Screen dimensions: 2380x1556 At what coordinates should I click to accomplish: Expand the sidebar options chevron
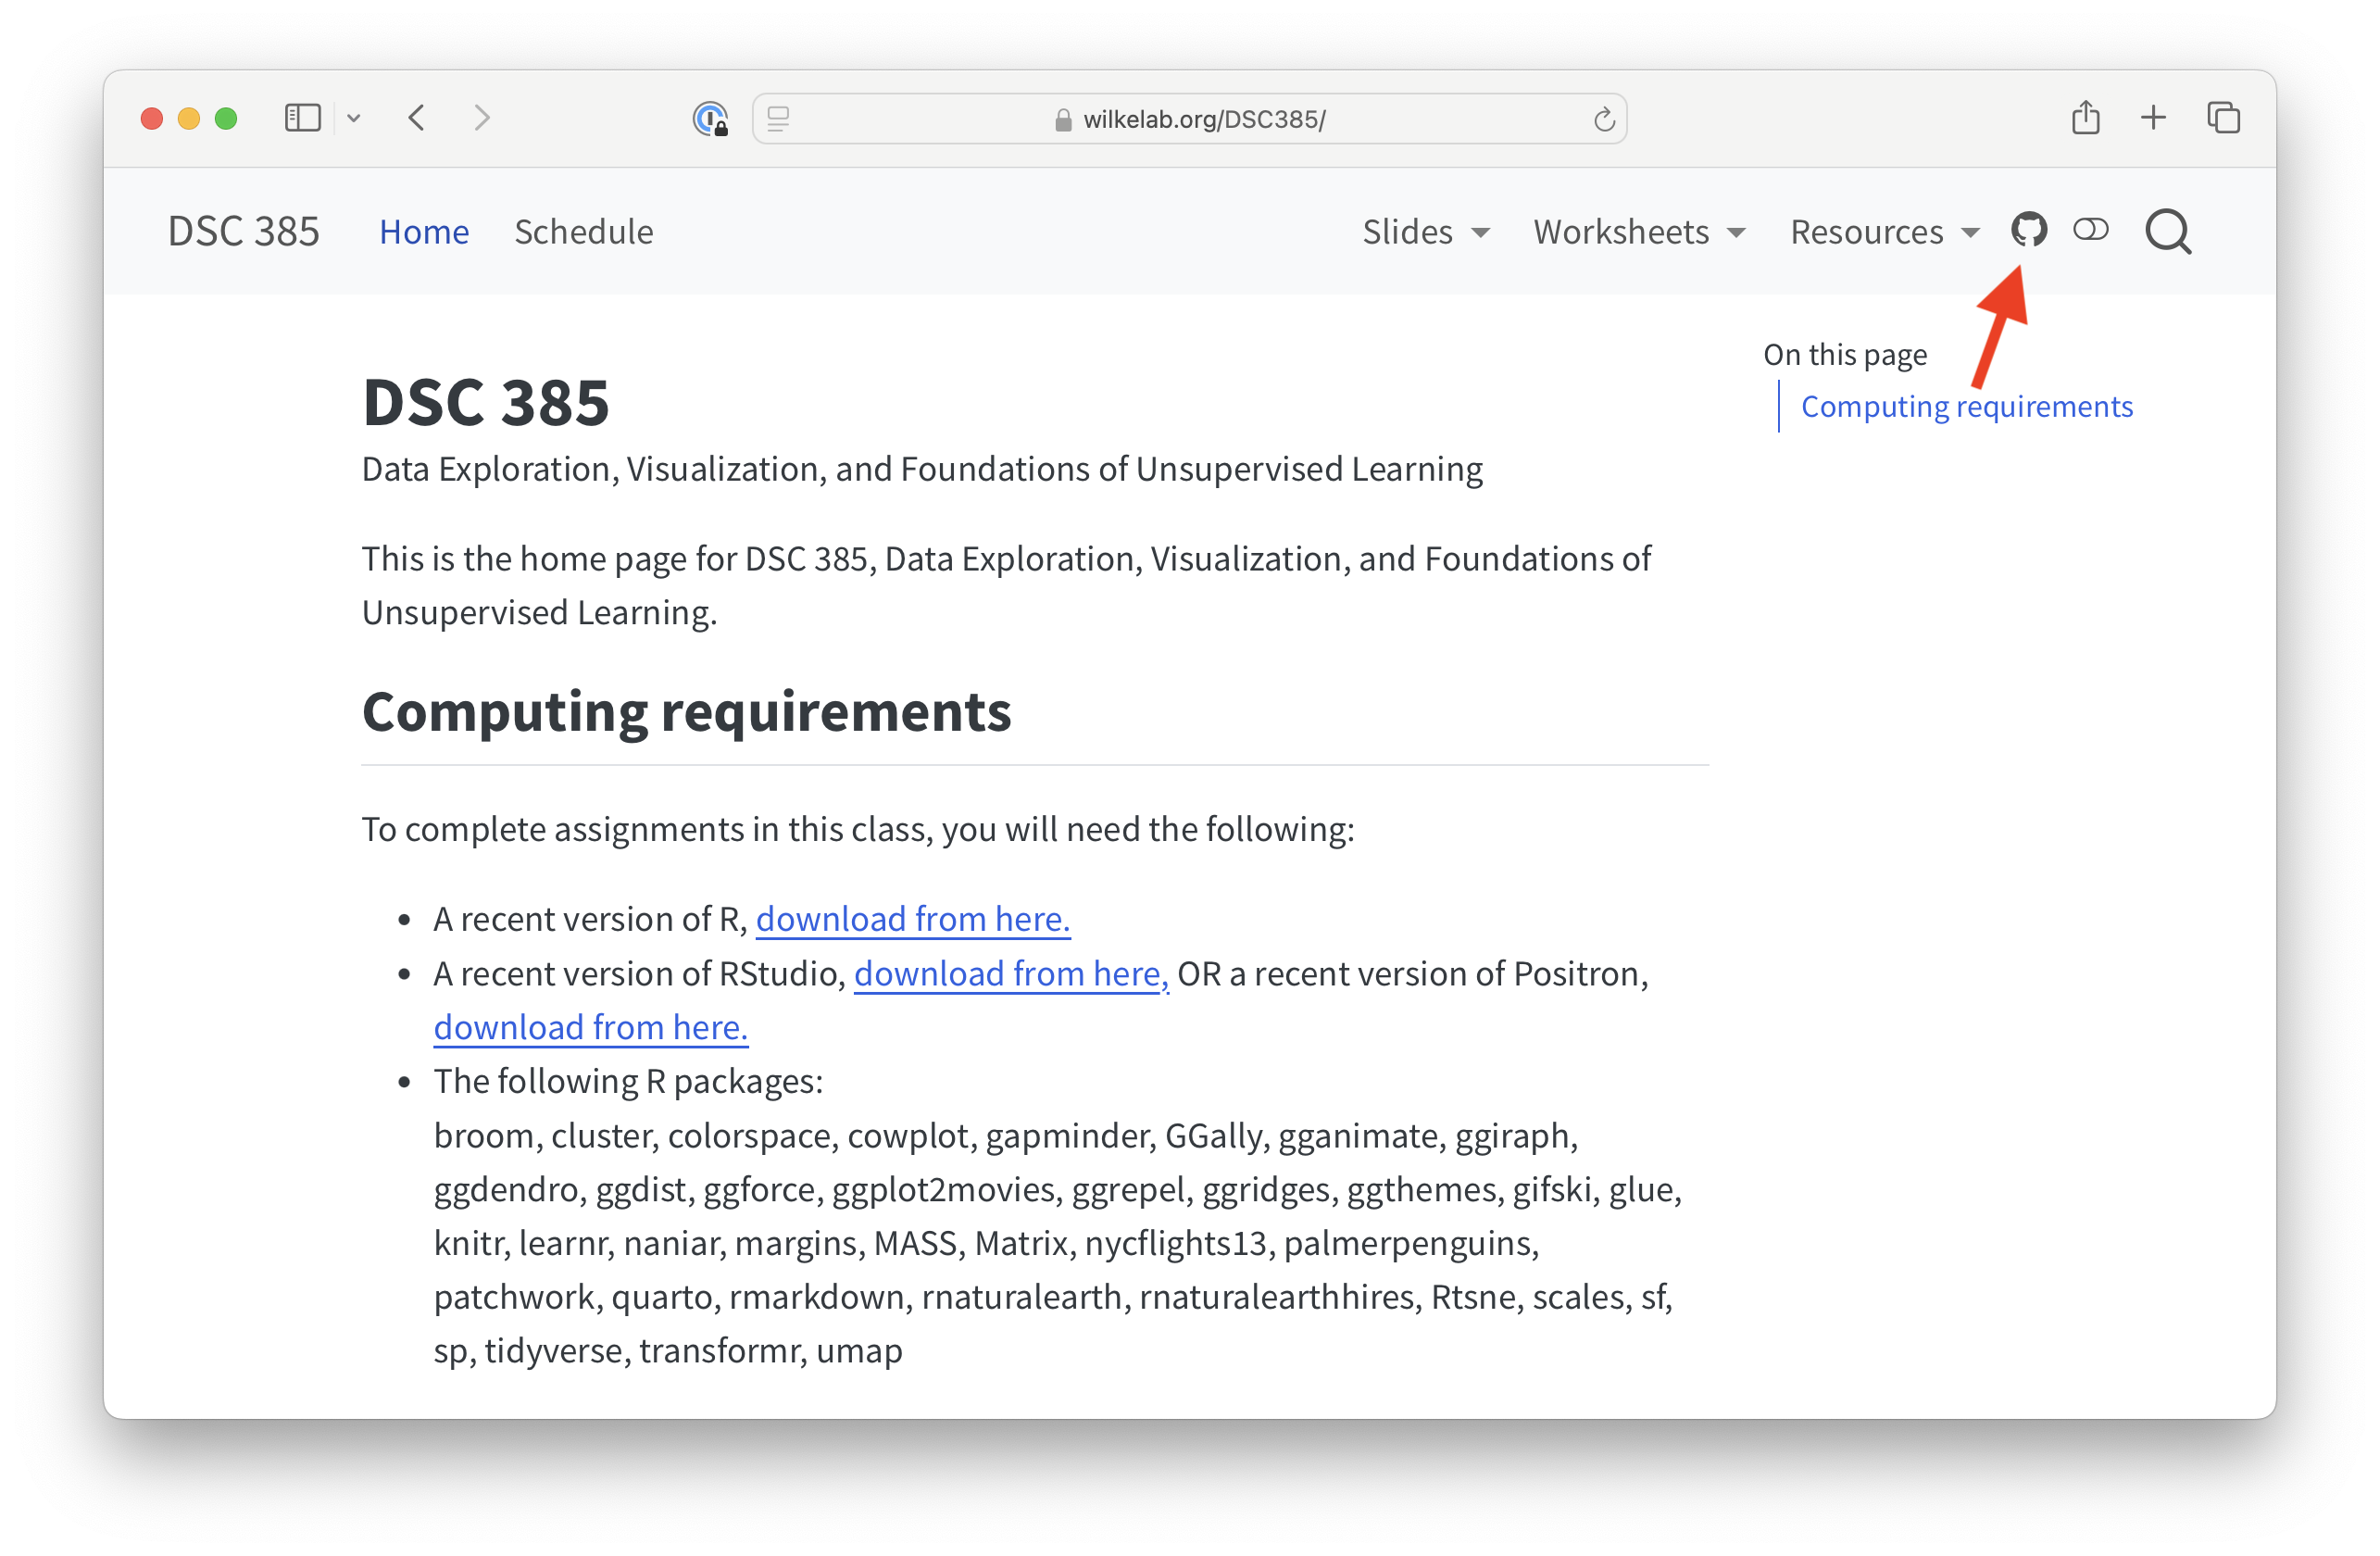(353, 118)
